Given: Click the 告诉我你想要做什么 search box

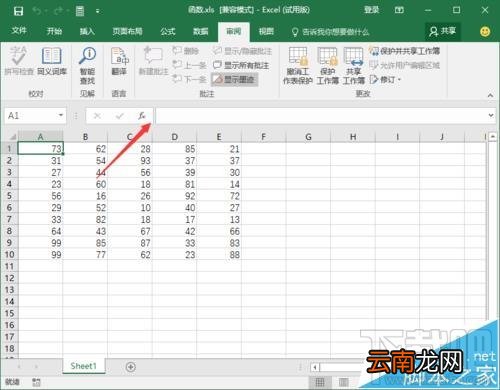Looking at the screenshot, I should pyautogui.click(x=330, y=32).
